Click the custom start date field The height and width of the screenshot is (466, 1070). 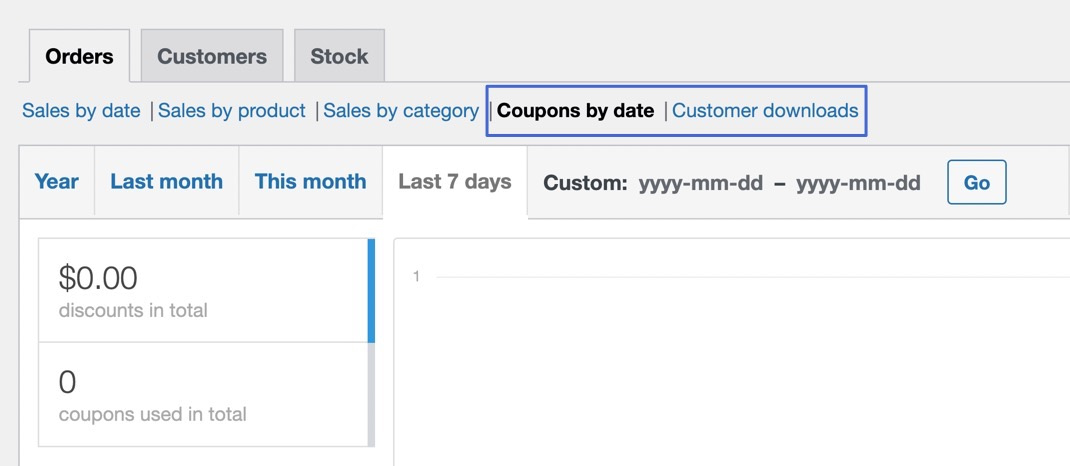coord(699,183)
